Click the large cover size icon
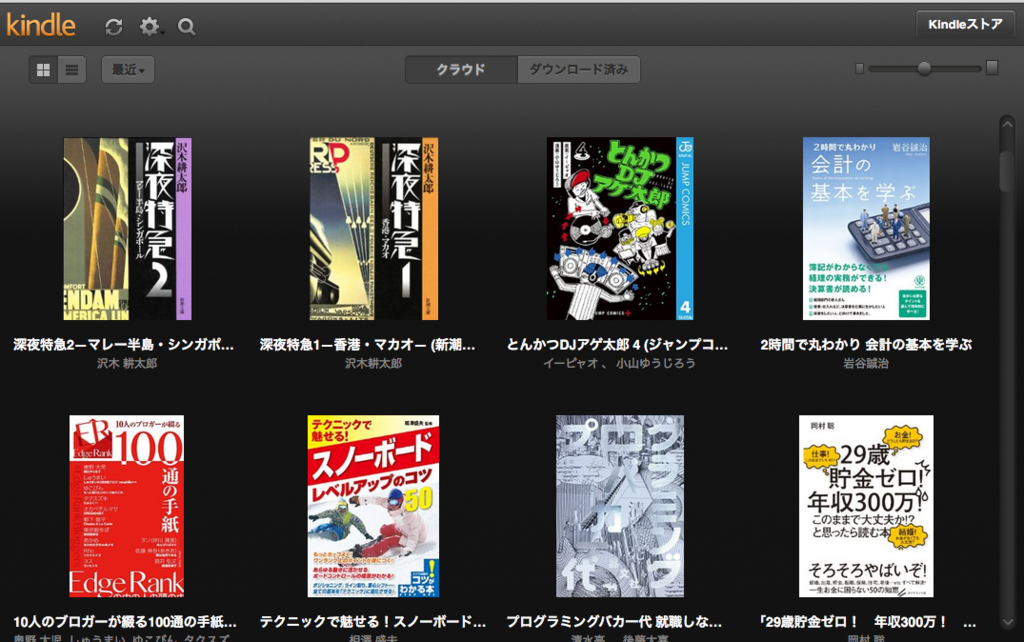1024x642 pixels. 992,67
